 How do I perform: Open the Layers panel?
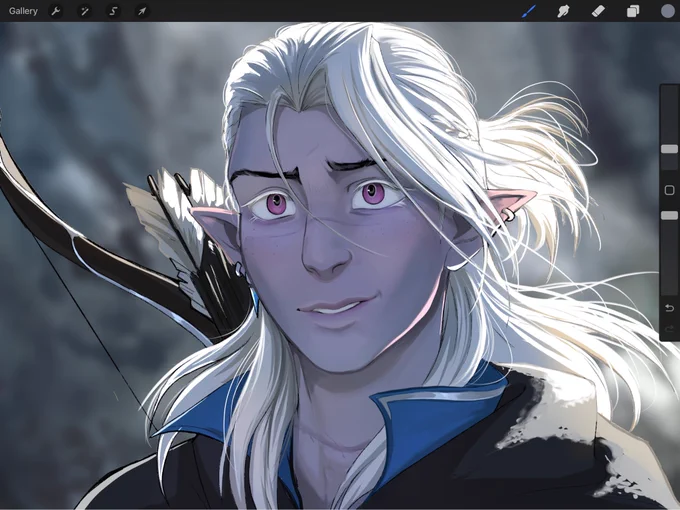(633, 11)
